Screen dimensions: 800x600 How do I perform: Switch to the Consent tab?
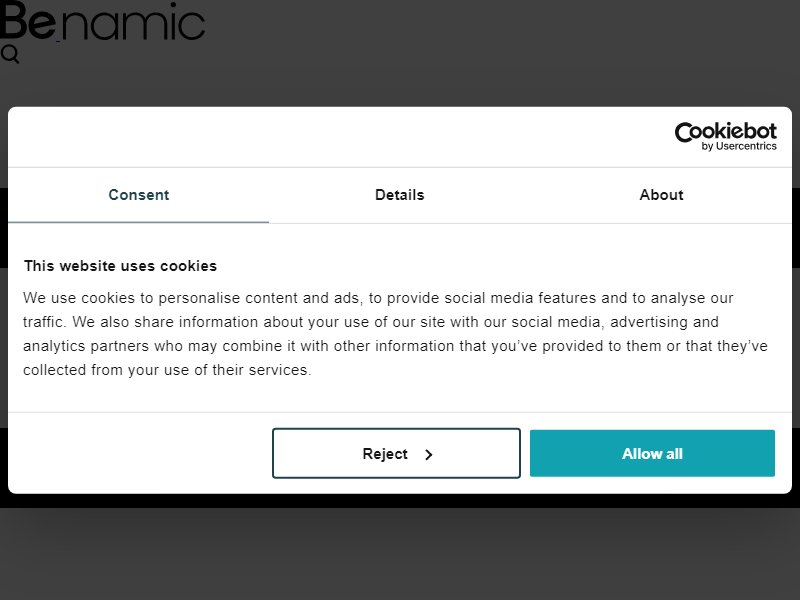pyautogui.click(x=138, y=195)
